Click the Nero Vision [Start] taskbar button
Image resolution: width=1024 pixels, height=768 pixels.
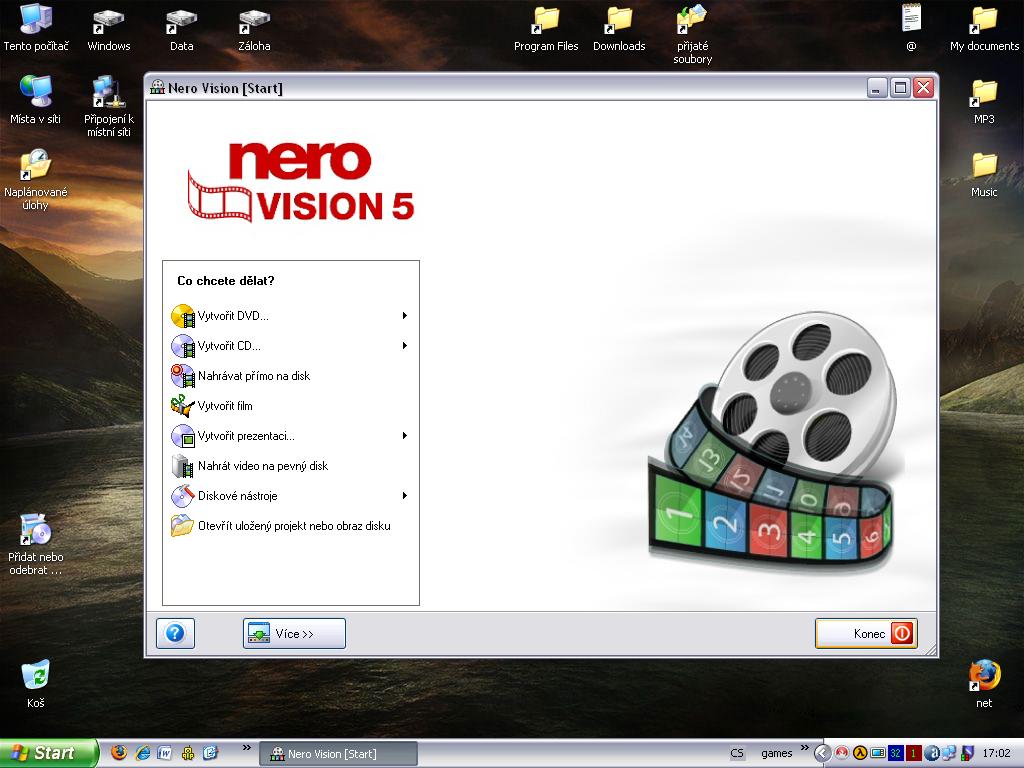tap(338, 754)
